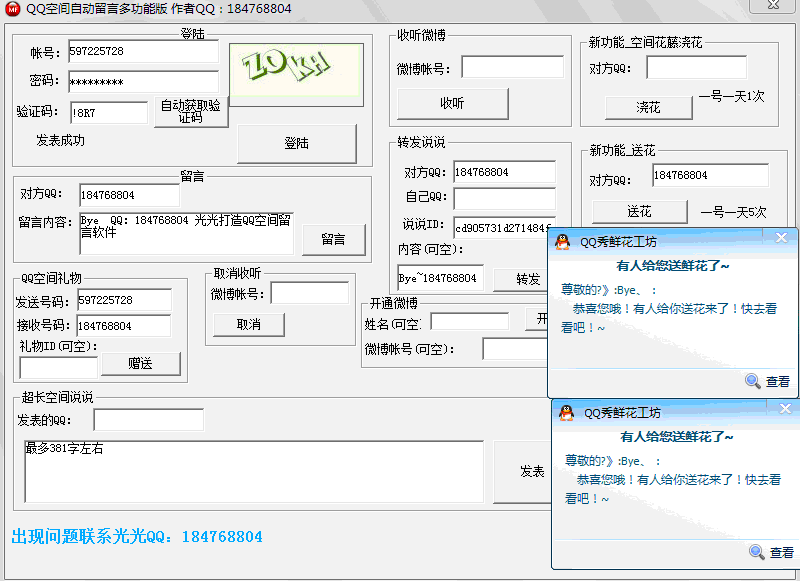Click 发送号码 field in QQ空间礼物
The width and height of the screenshot is (800, 581).
click(x=124, y=300)
